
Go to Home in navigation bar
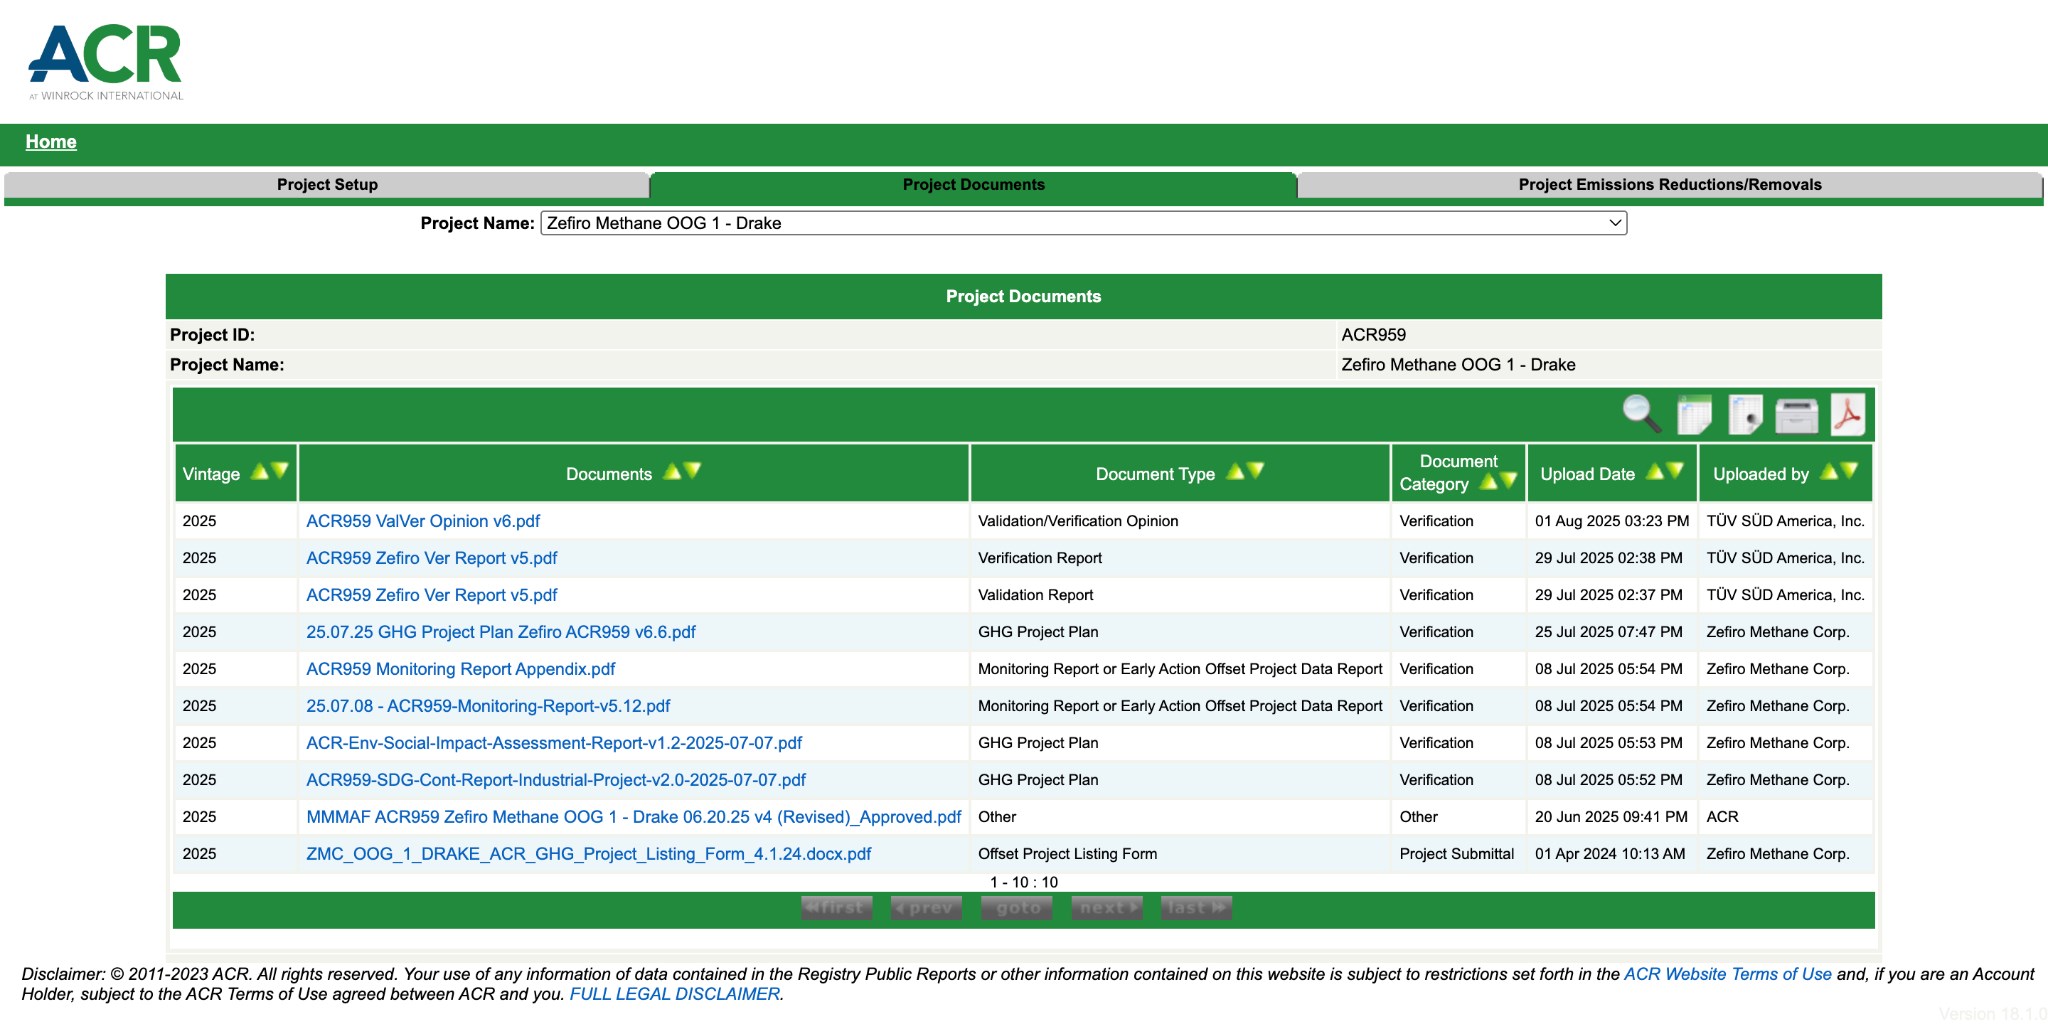[x=51, y=142]
